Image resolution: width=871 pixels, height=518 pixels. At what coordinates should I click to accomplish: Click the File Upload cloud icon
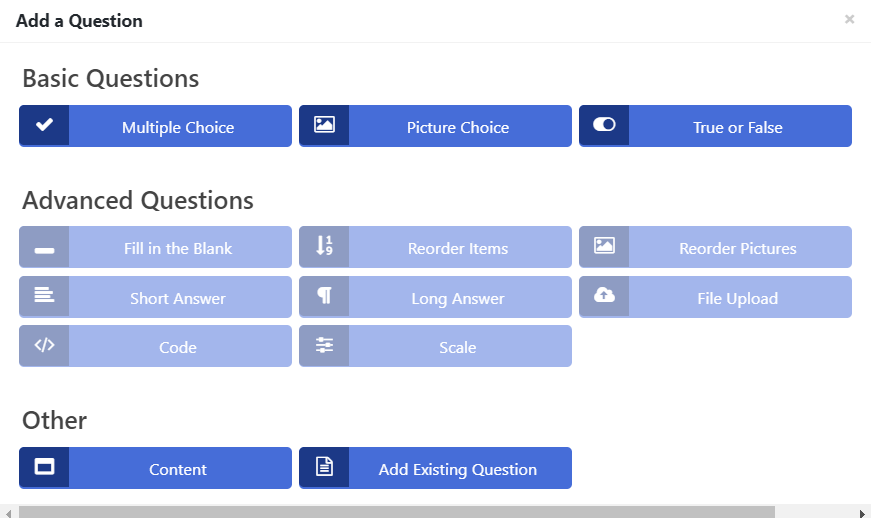click(604, 295)
